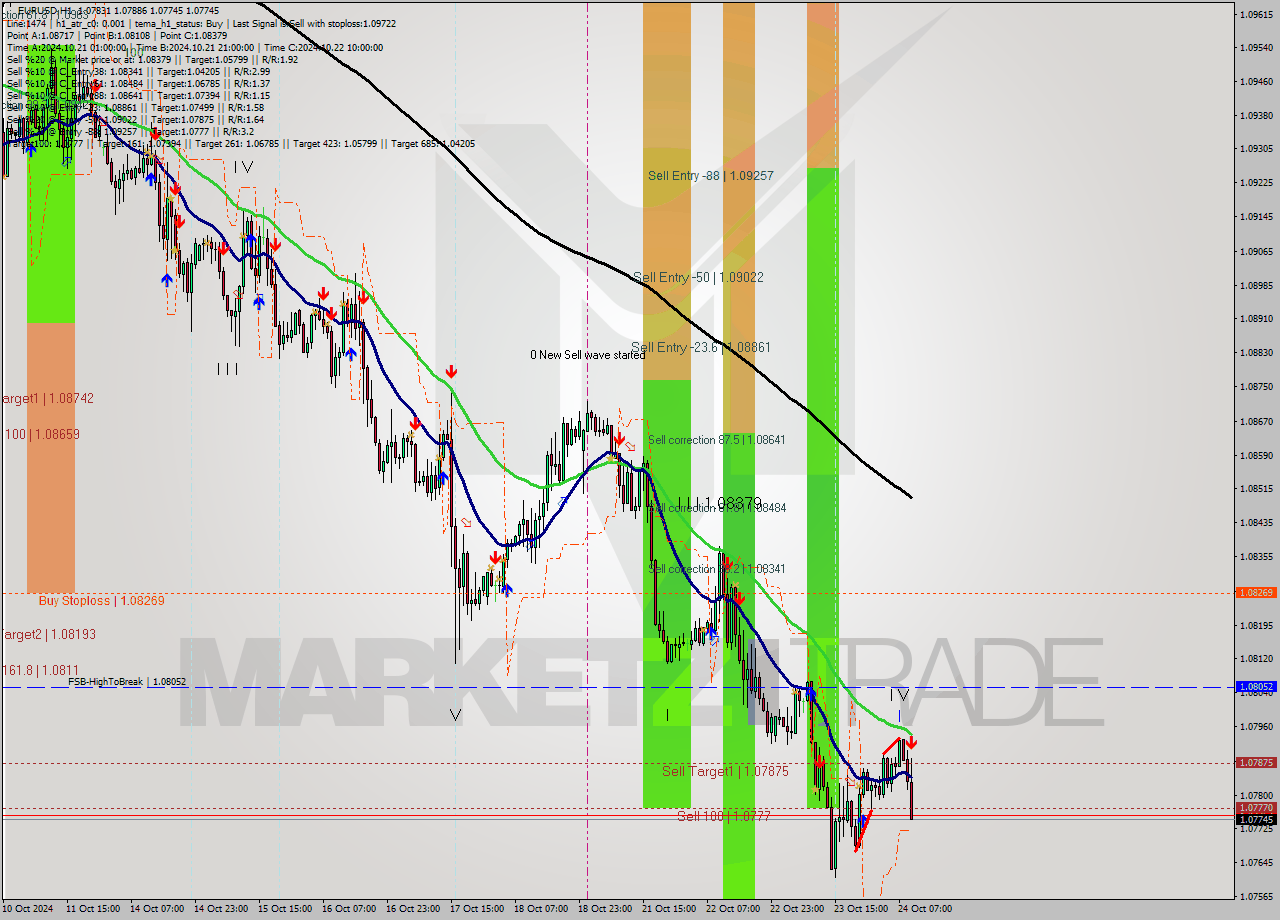This screenshot has width=1280, height=920.
Task: Click the '23 Oct 15:00' time axis label
Action: click(861, 909)
